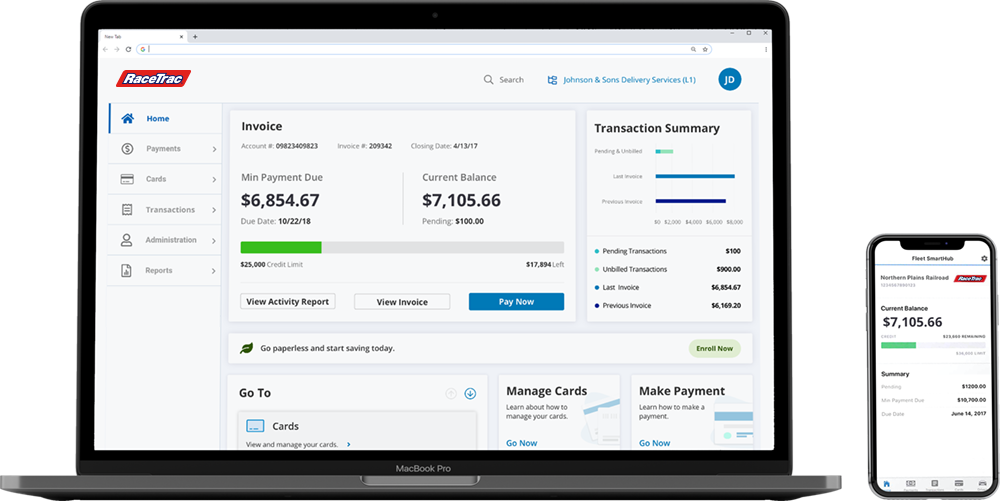Reload the page with browser refresh icon
This screenshot has width=1000, height=501.
tap(128, 49)
